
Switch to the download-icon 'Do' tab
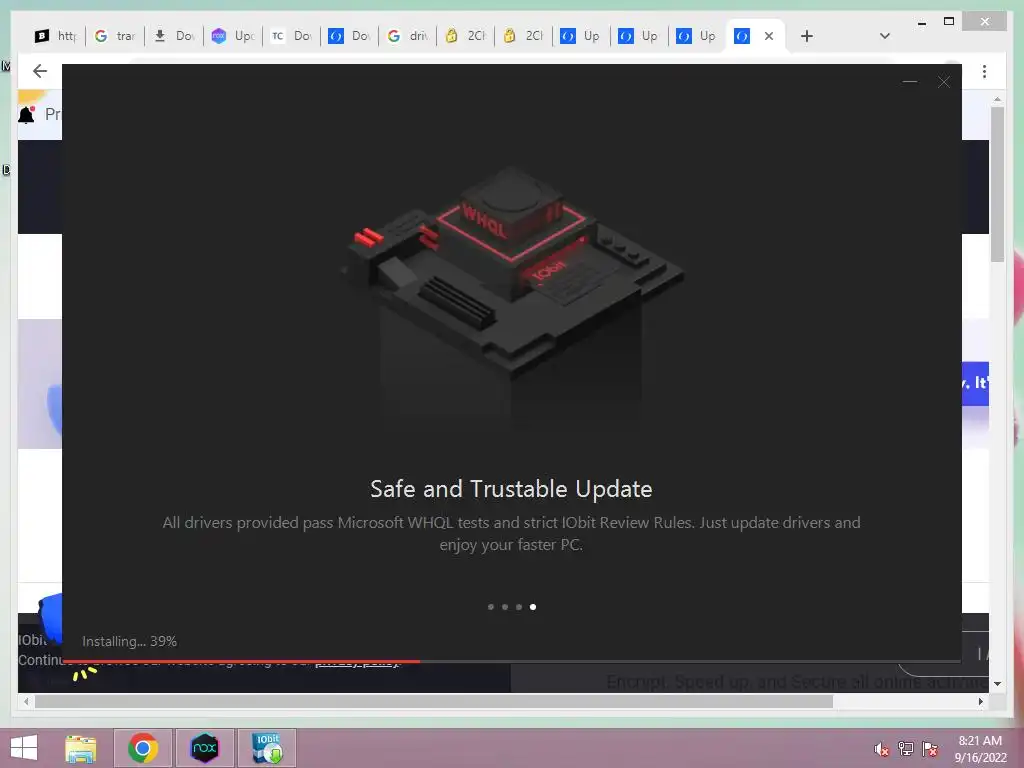point(174,36)
